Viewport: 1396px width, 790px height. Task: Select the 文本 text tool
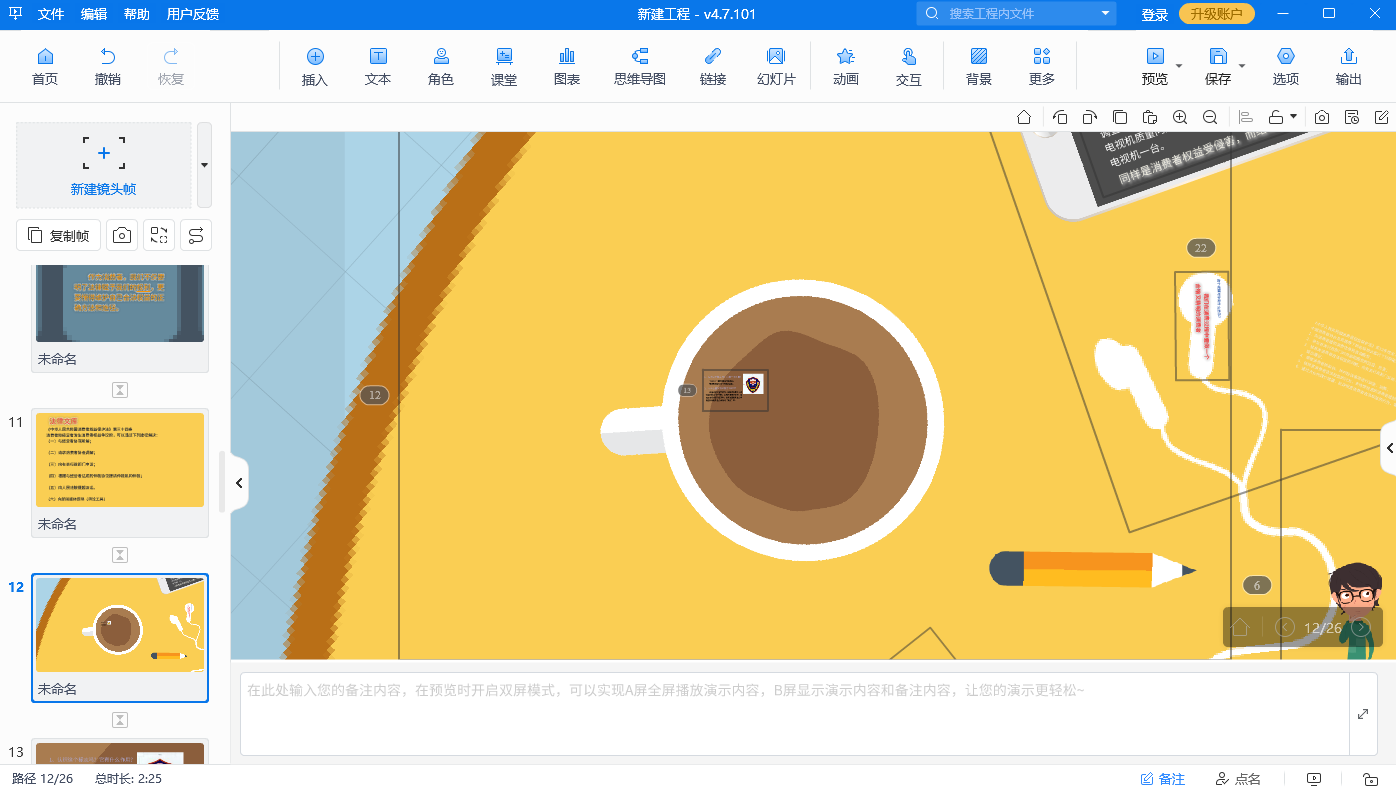[378, 67]
